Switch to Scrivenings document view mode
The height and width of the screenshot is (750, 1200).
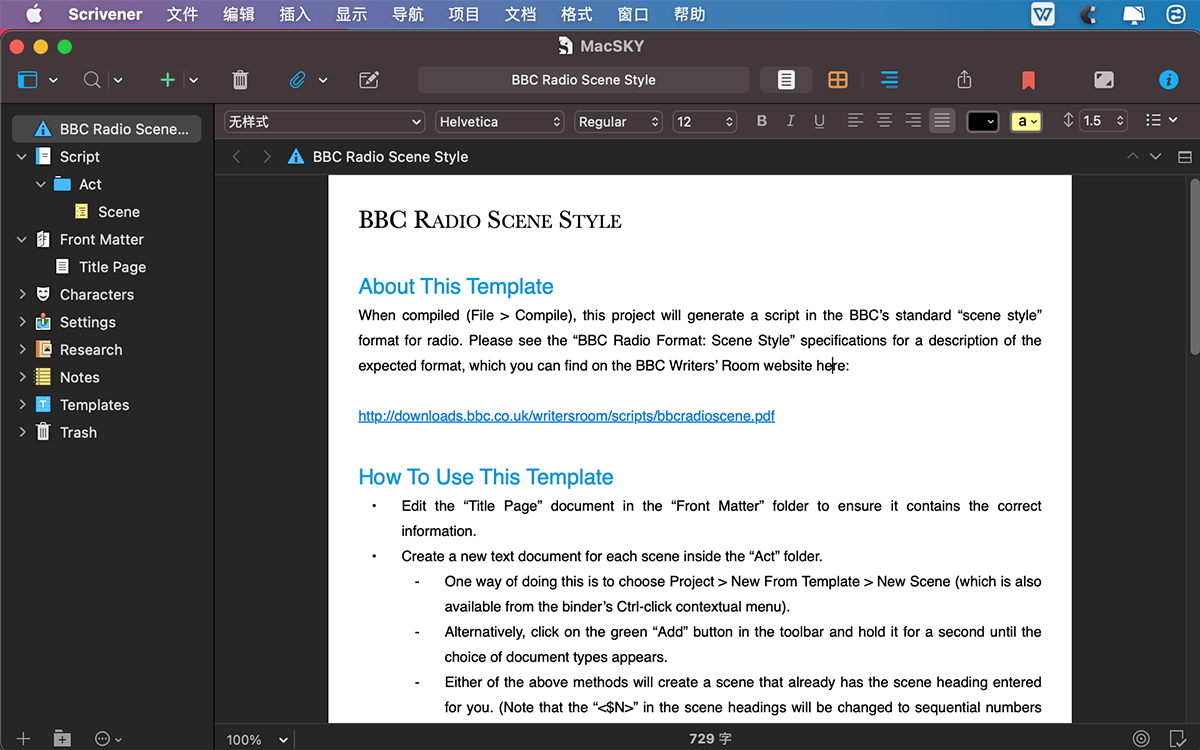click(787, 80)
